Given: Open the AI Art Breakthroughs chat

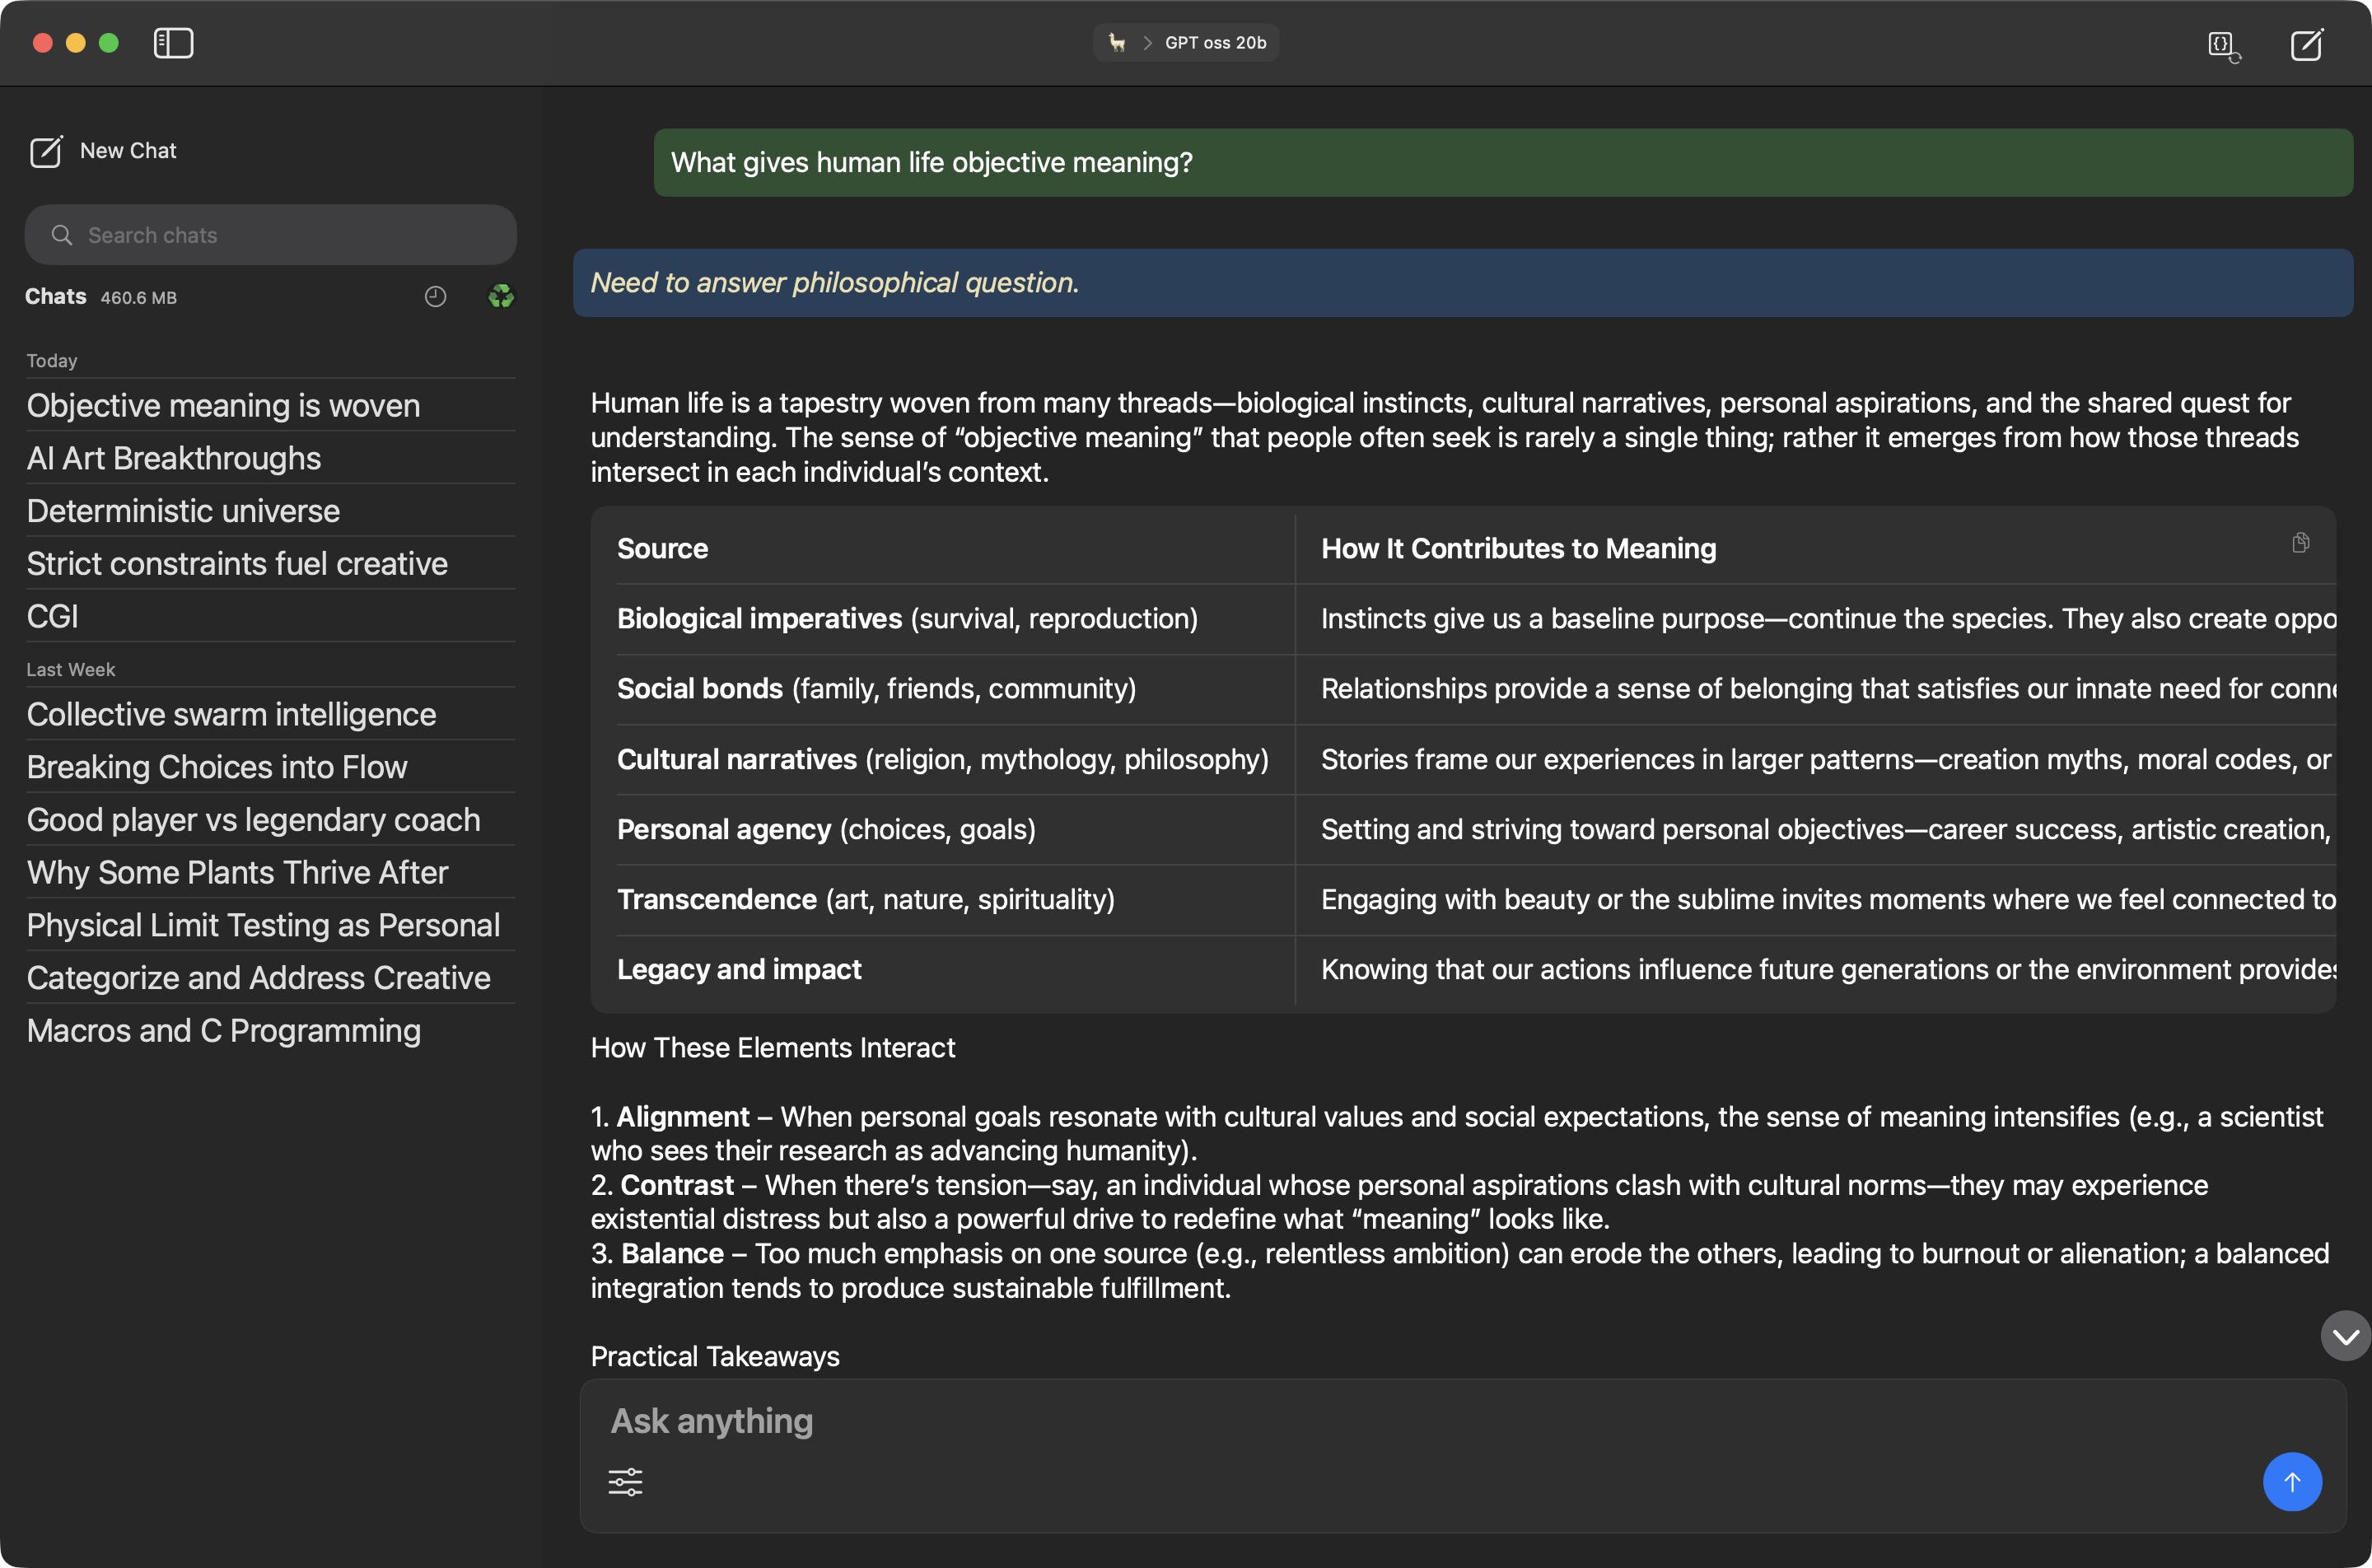Looking at the screenshot, I should click(x=173, y=458).
